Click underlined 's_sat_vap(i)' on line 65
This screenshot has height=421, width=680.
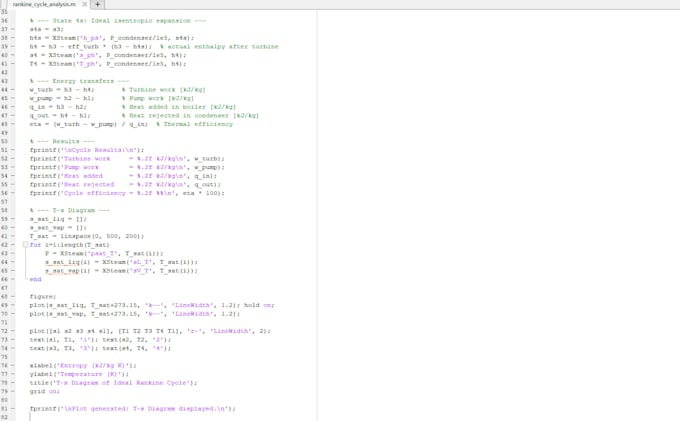(68, 271)
